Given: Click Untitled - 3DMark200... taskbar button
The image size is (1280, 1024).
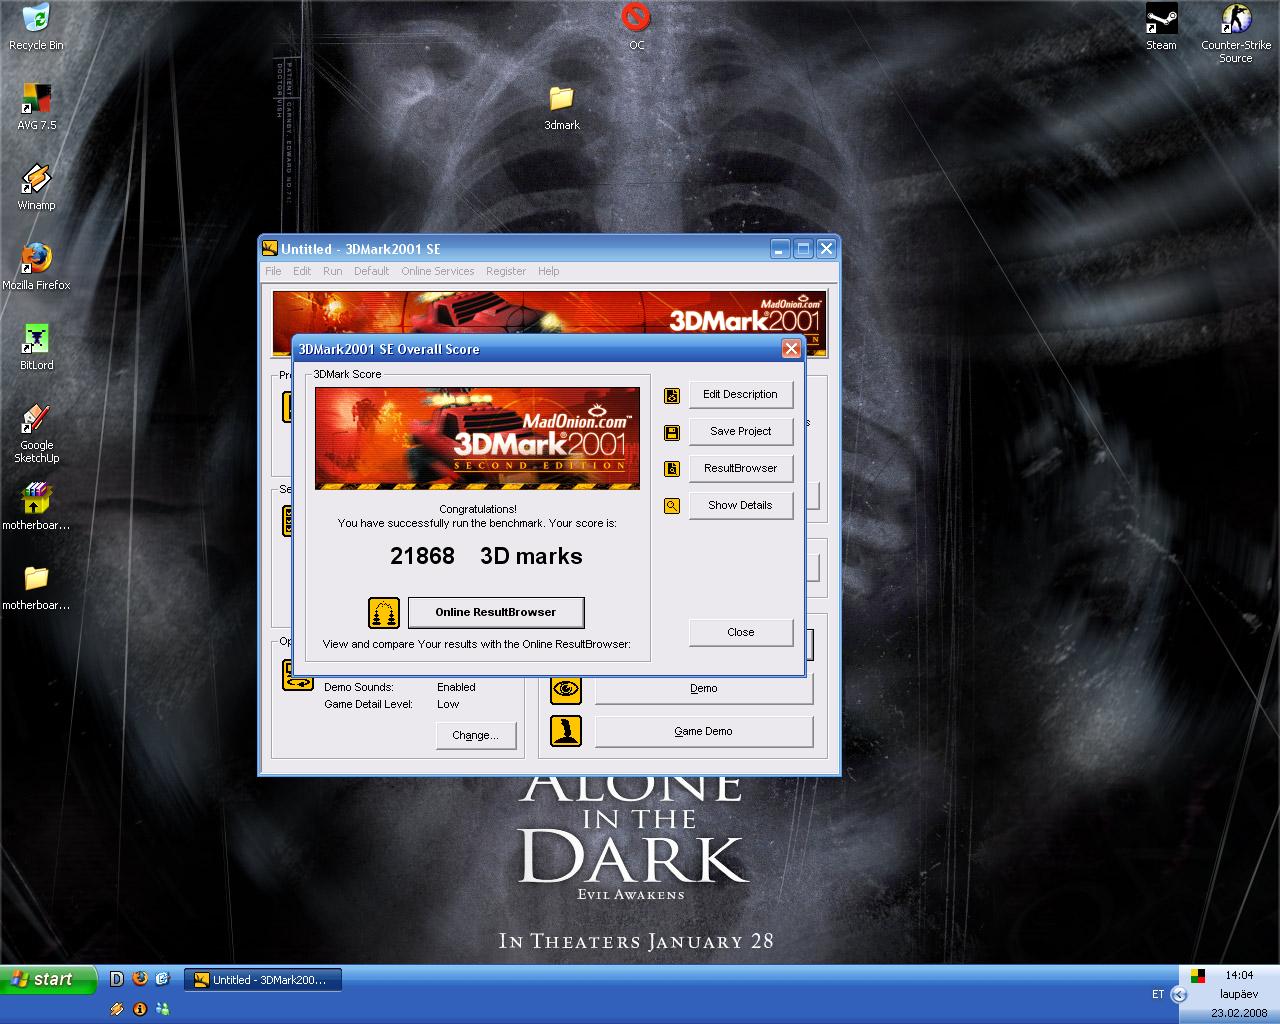Looking at the screenshot, I should coord(263,980).
